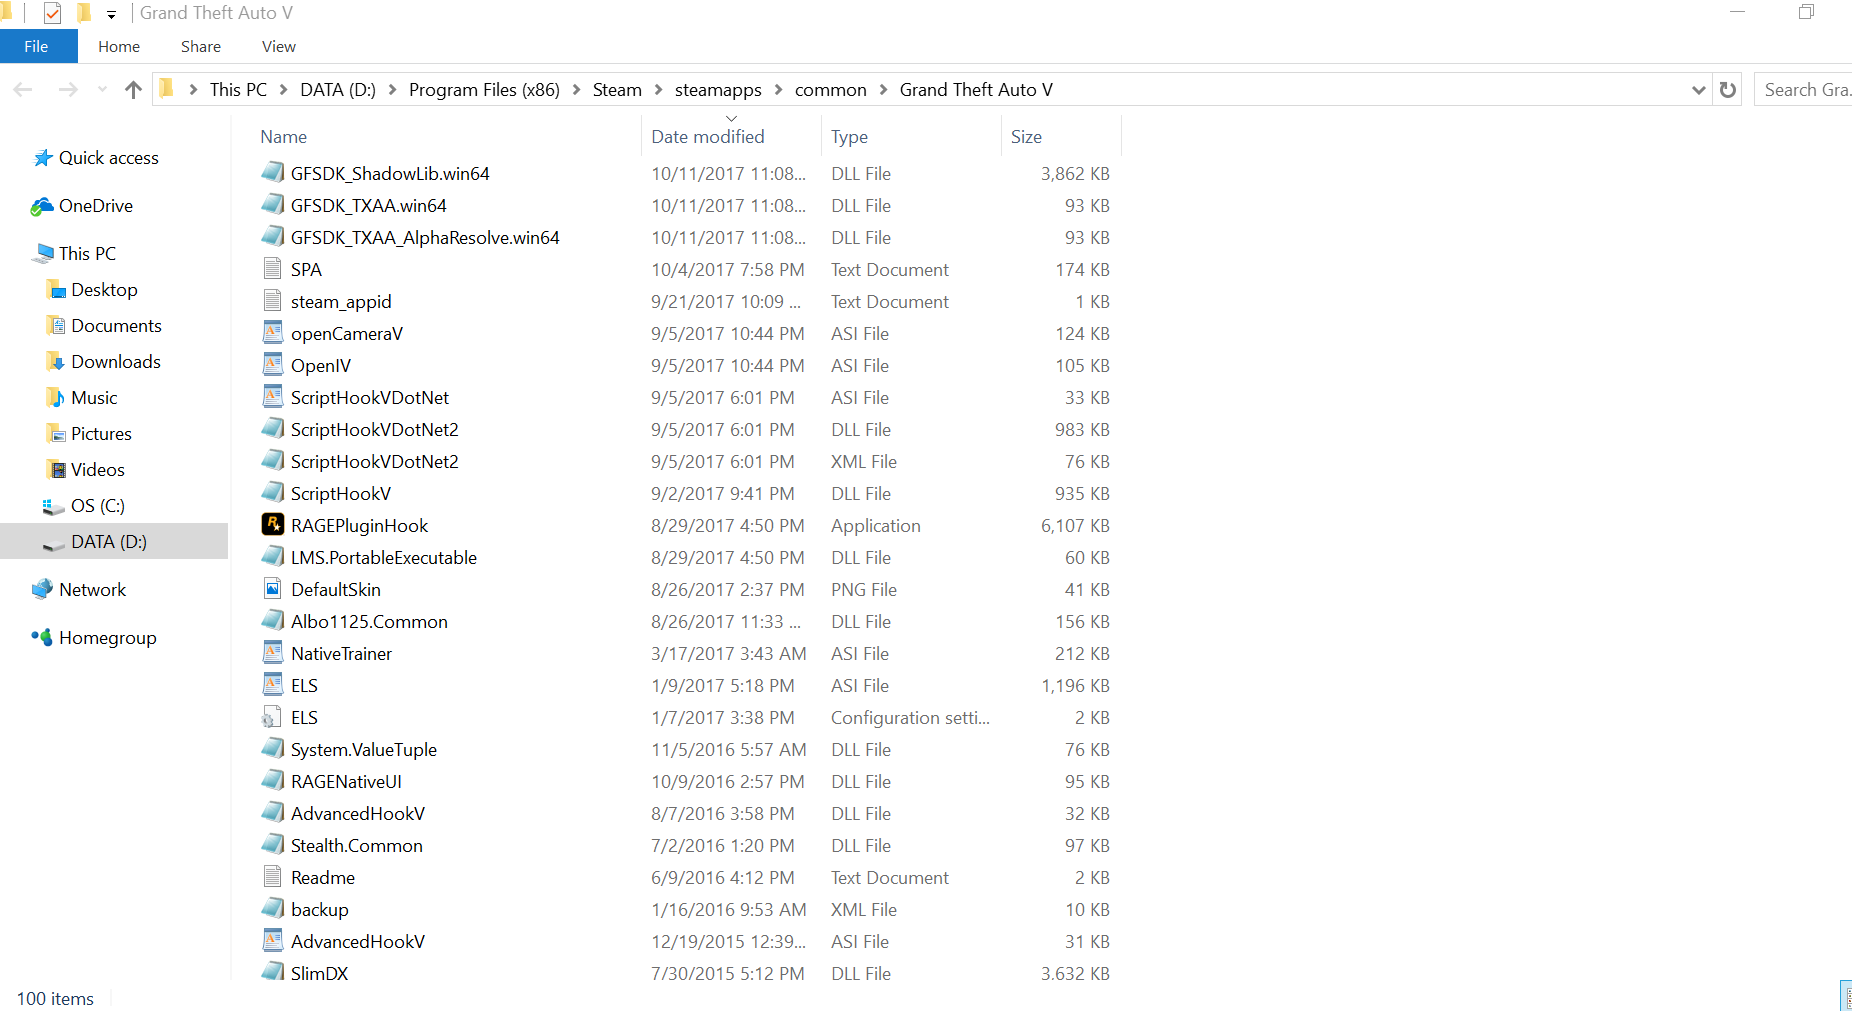Go to steamapps in the address path
1852x1011 pixels.
pyautogui.click(x=718, y=90)
